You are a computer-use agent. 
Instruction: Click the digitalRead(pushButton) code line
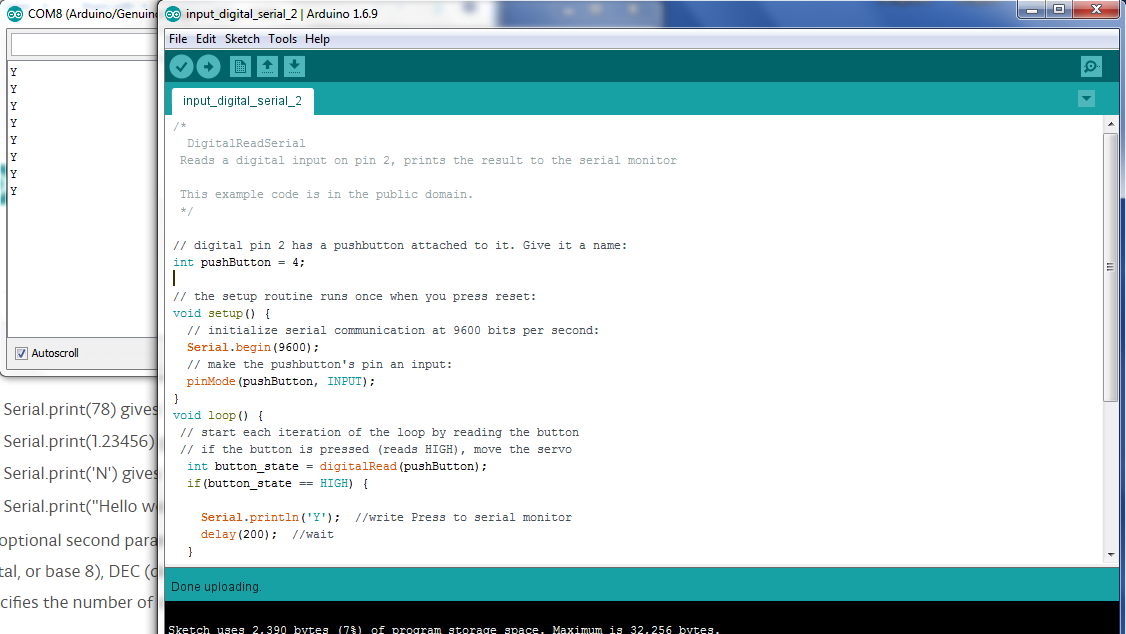tap(337, 467)
